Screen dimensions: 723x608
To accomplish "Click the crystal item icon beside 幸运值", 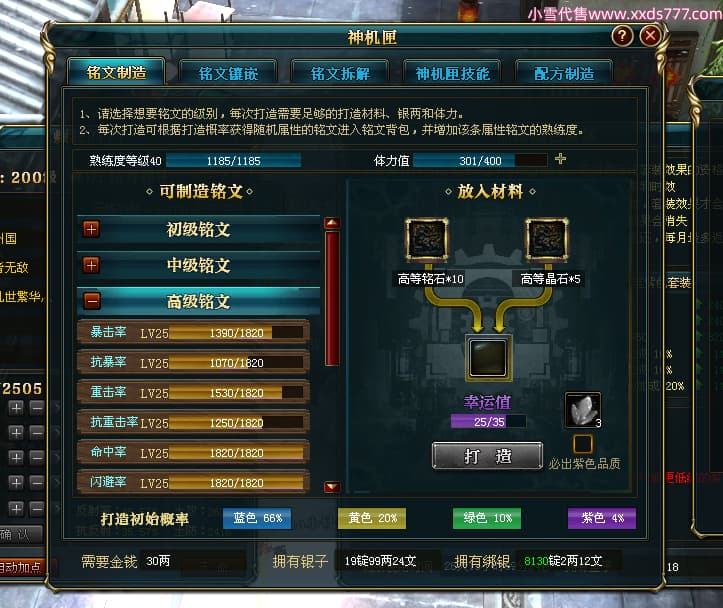I will [582, 409].
